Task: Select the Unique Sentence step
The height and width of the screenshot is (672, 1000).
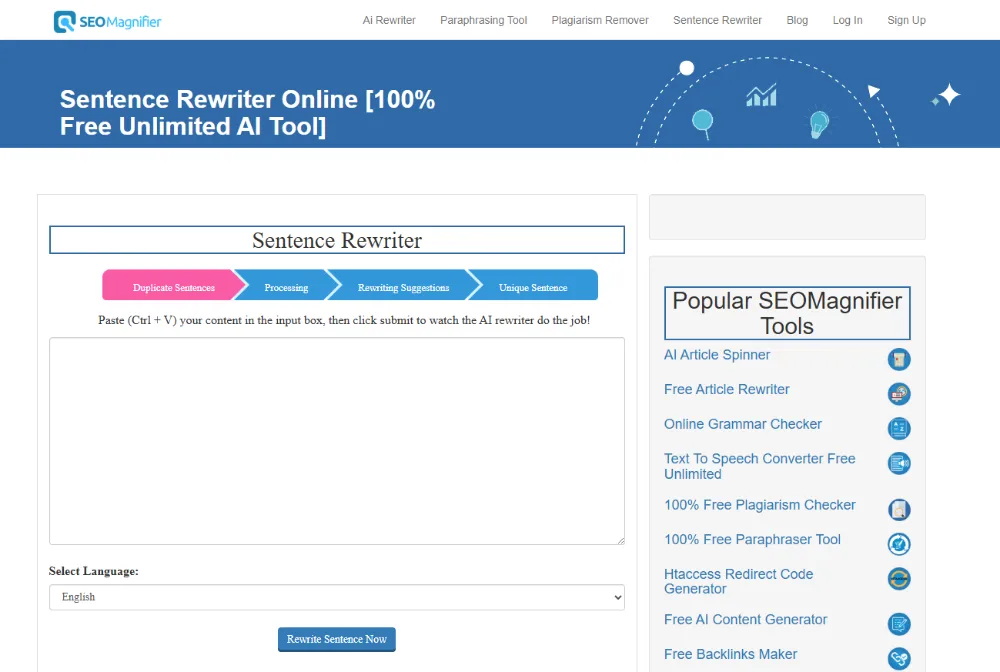Action: [x=533, y=285]
